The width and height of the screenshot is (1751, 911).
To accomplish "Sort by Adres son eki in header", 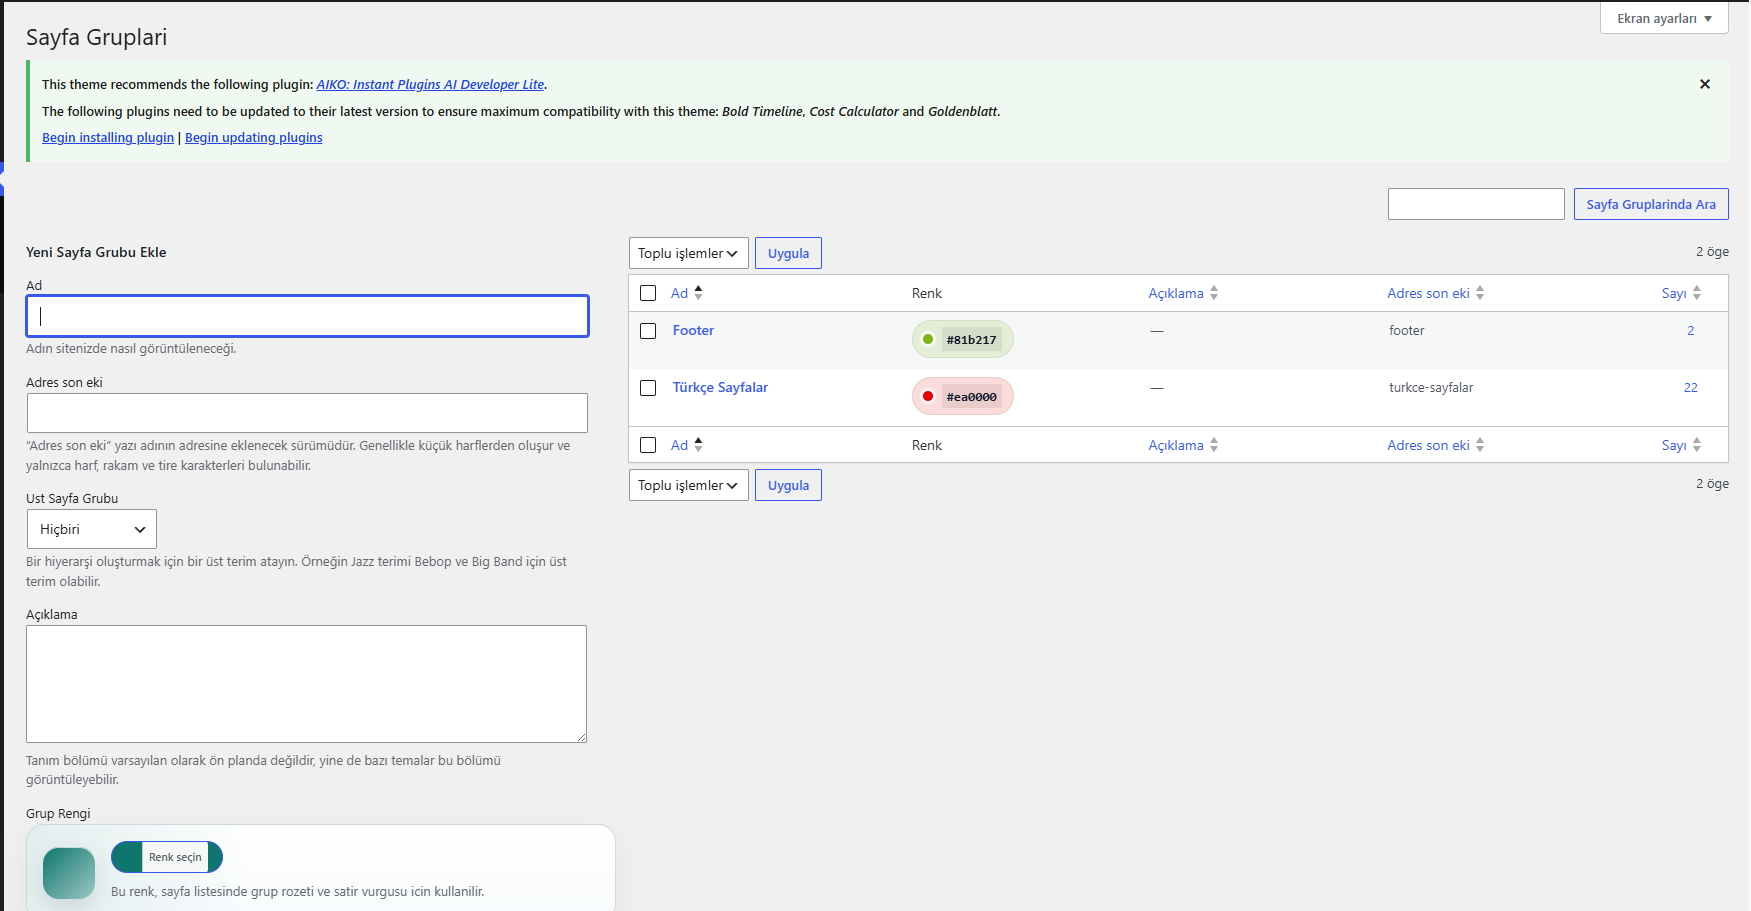I will point(1436,293).
